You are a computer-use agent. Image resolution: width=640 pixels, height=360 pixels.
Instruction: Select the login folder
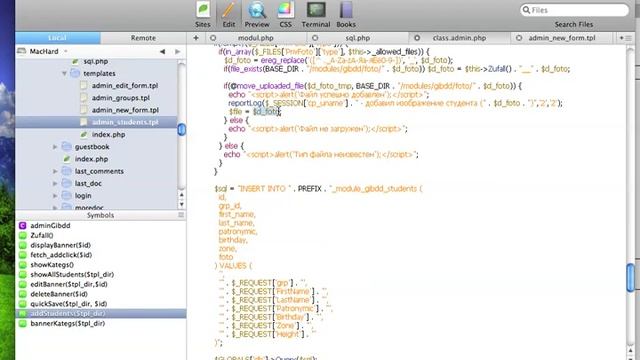(83, 196)
